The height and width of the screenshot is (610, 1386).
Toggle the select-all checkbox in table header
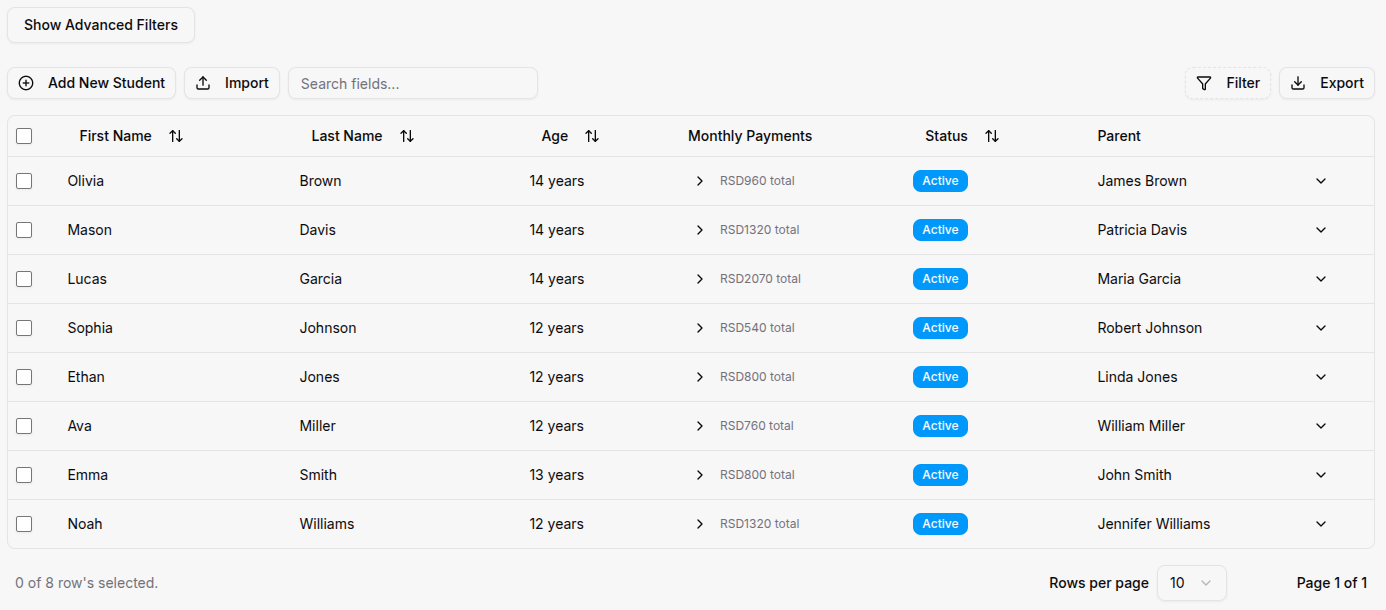[x=24, y=136]
